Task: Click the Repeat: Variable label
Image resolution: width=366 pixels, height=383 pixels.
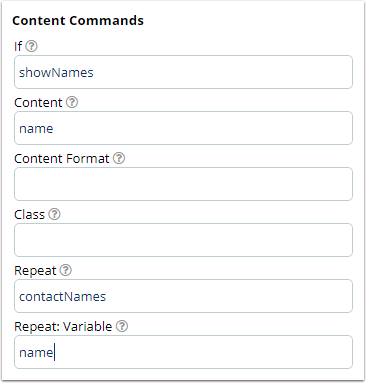Action: (x=63, y=326)
